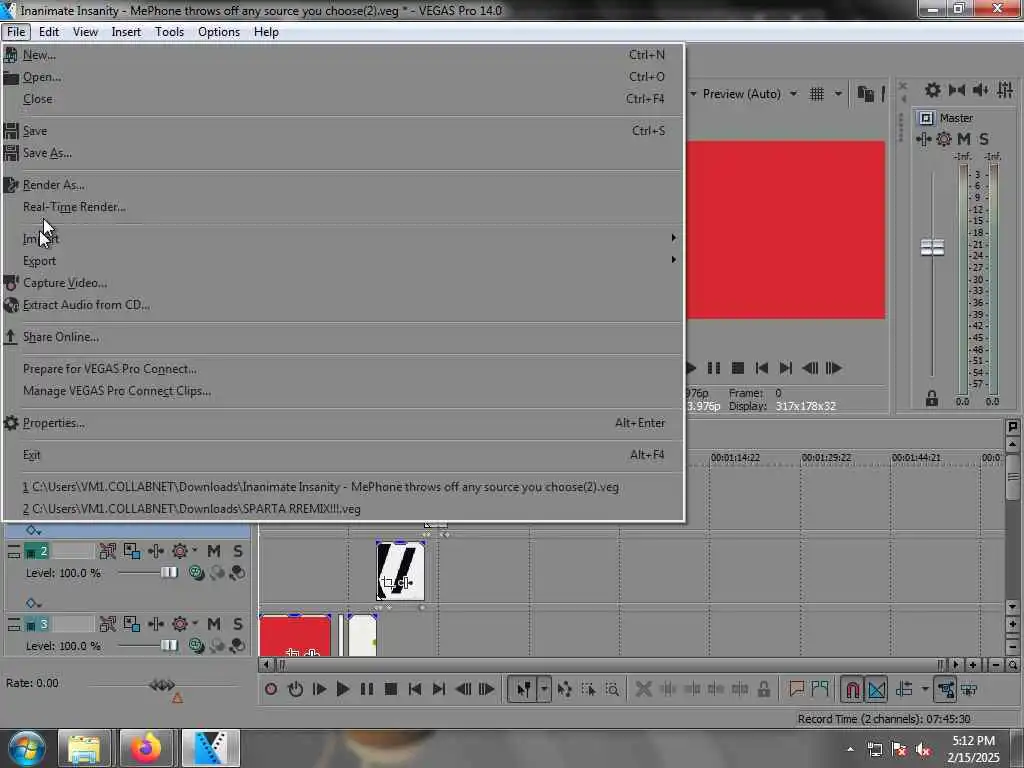
Task: Open Master bus audio properties gear
Action: (933, 90)
